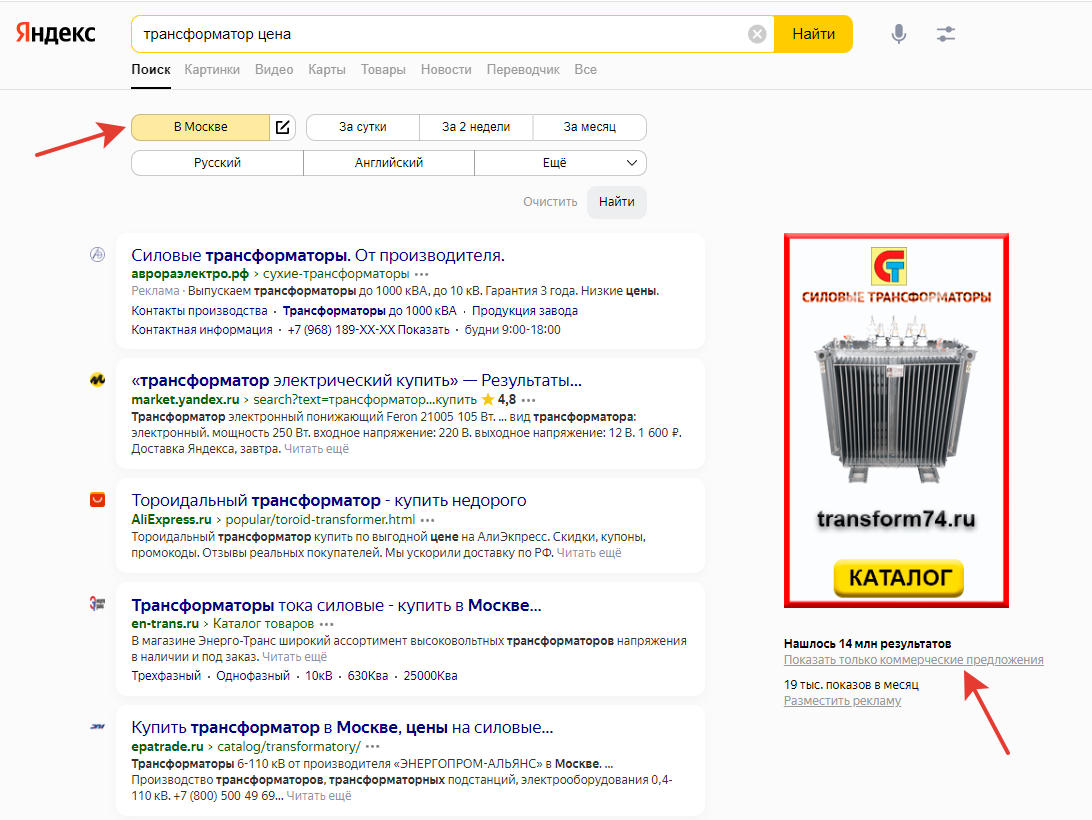Screen dimensions: 1092x820
Task: Click AliExpress result favicon
Action: coord(98,500)
